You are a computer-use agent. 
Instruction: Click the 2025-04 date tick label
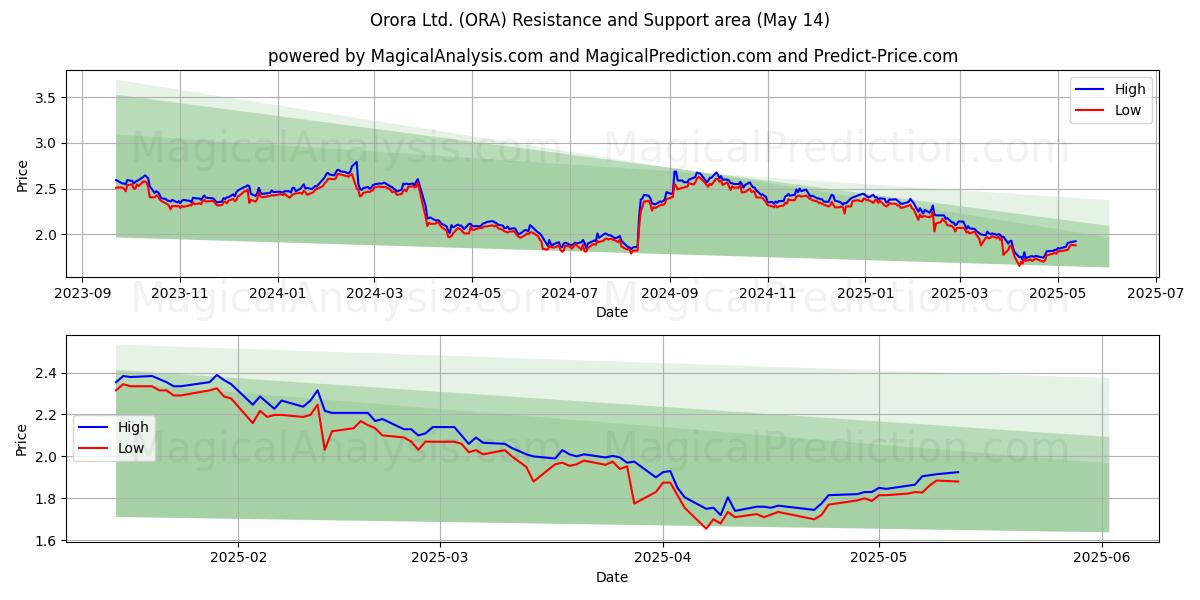click(663, 559)
